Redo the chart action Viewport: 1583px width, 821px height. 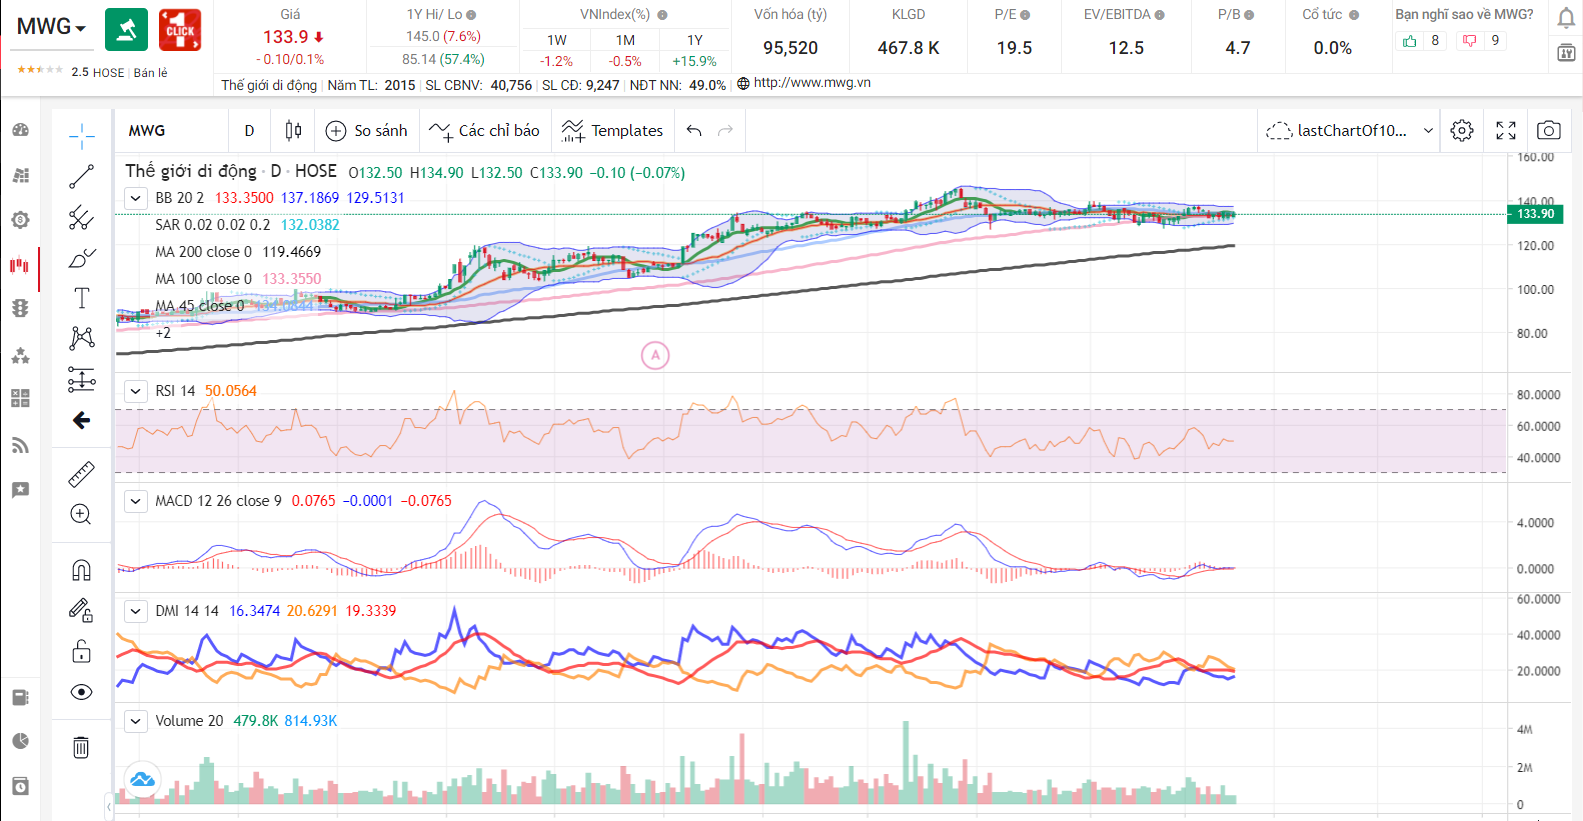coord(726,131)
